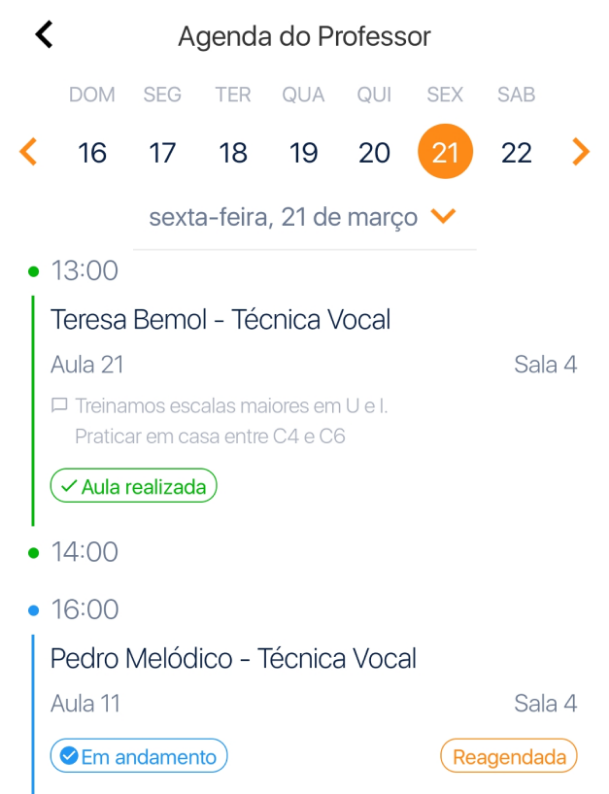Tap the back arrow icon
The width and height of the screenshot is (609, 794).
(x=43, y=35)
